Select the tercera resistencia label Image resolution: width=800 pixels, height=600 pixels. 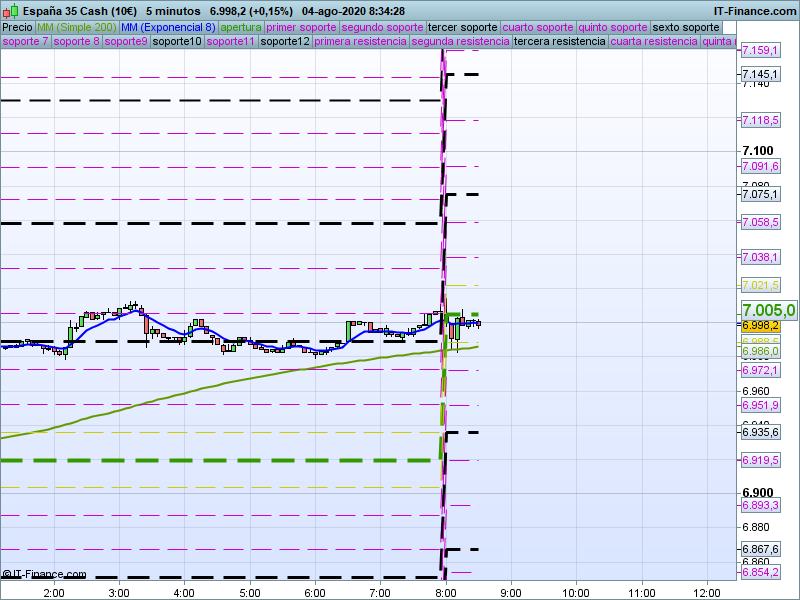559,42
